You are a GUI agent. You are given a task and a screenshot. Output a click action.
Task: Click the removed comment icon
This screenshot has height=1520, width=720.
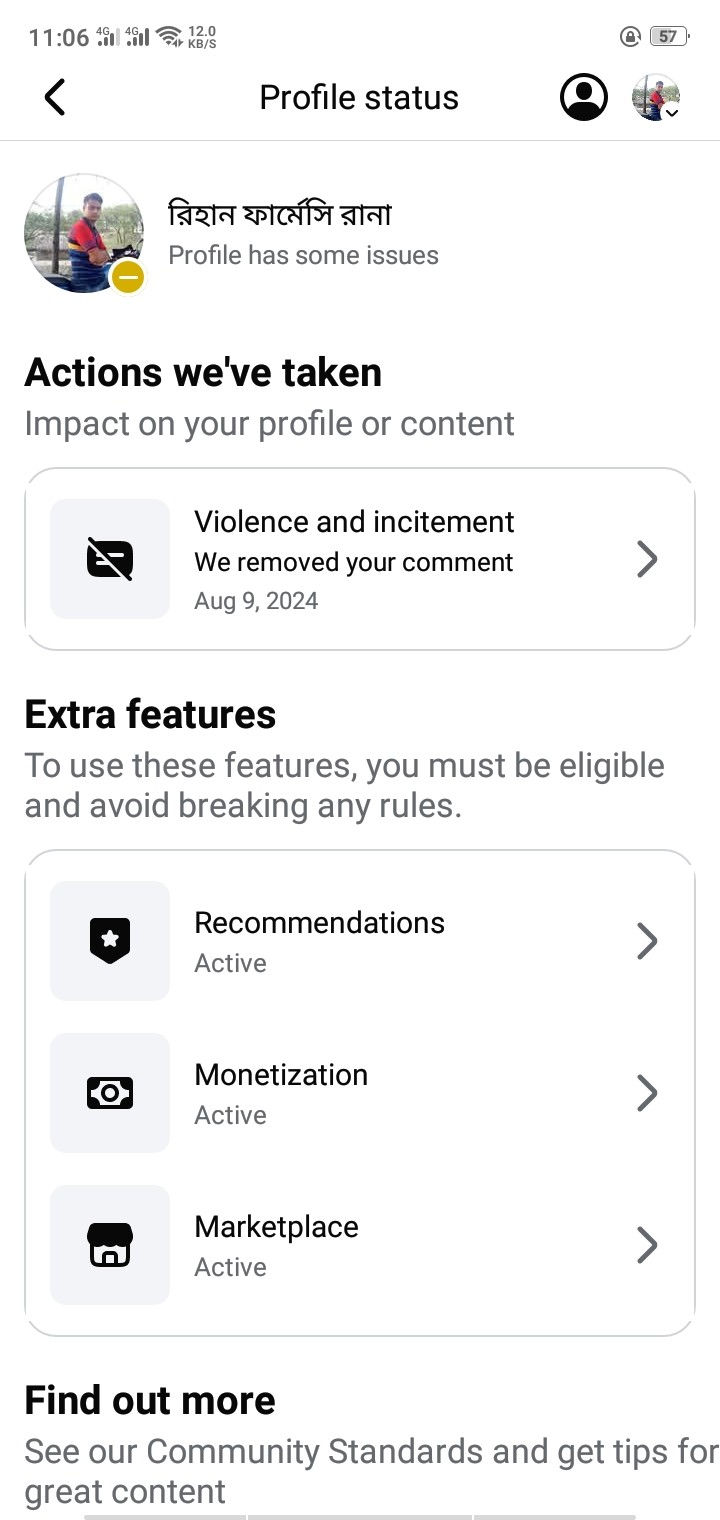(110, 559)
